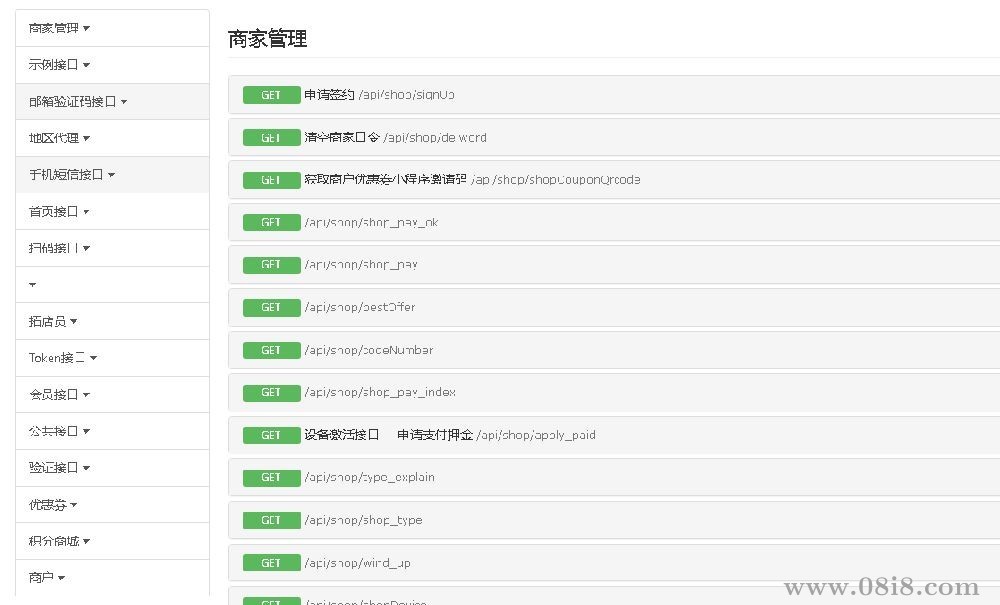Open the /api/shop/codeNumber endpoint path
This screenshot has width=1000, height=605.
click(x=369, y=350)
